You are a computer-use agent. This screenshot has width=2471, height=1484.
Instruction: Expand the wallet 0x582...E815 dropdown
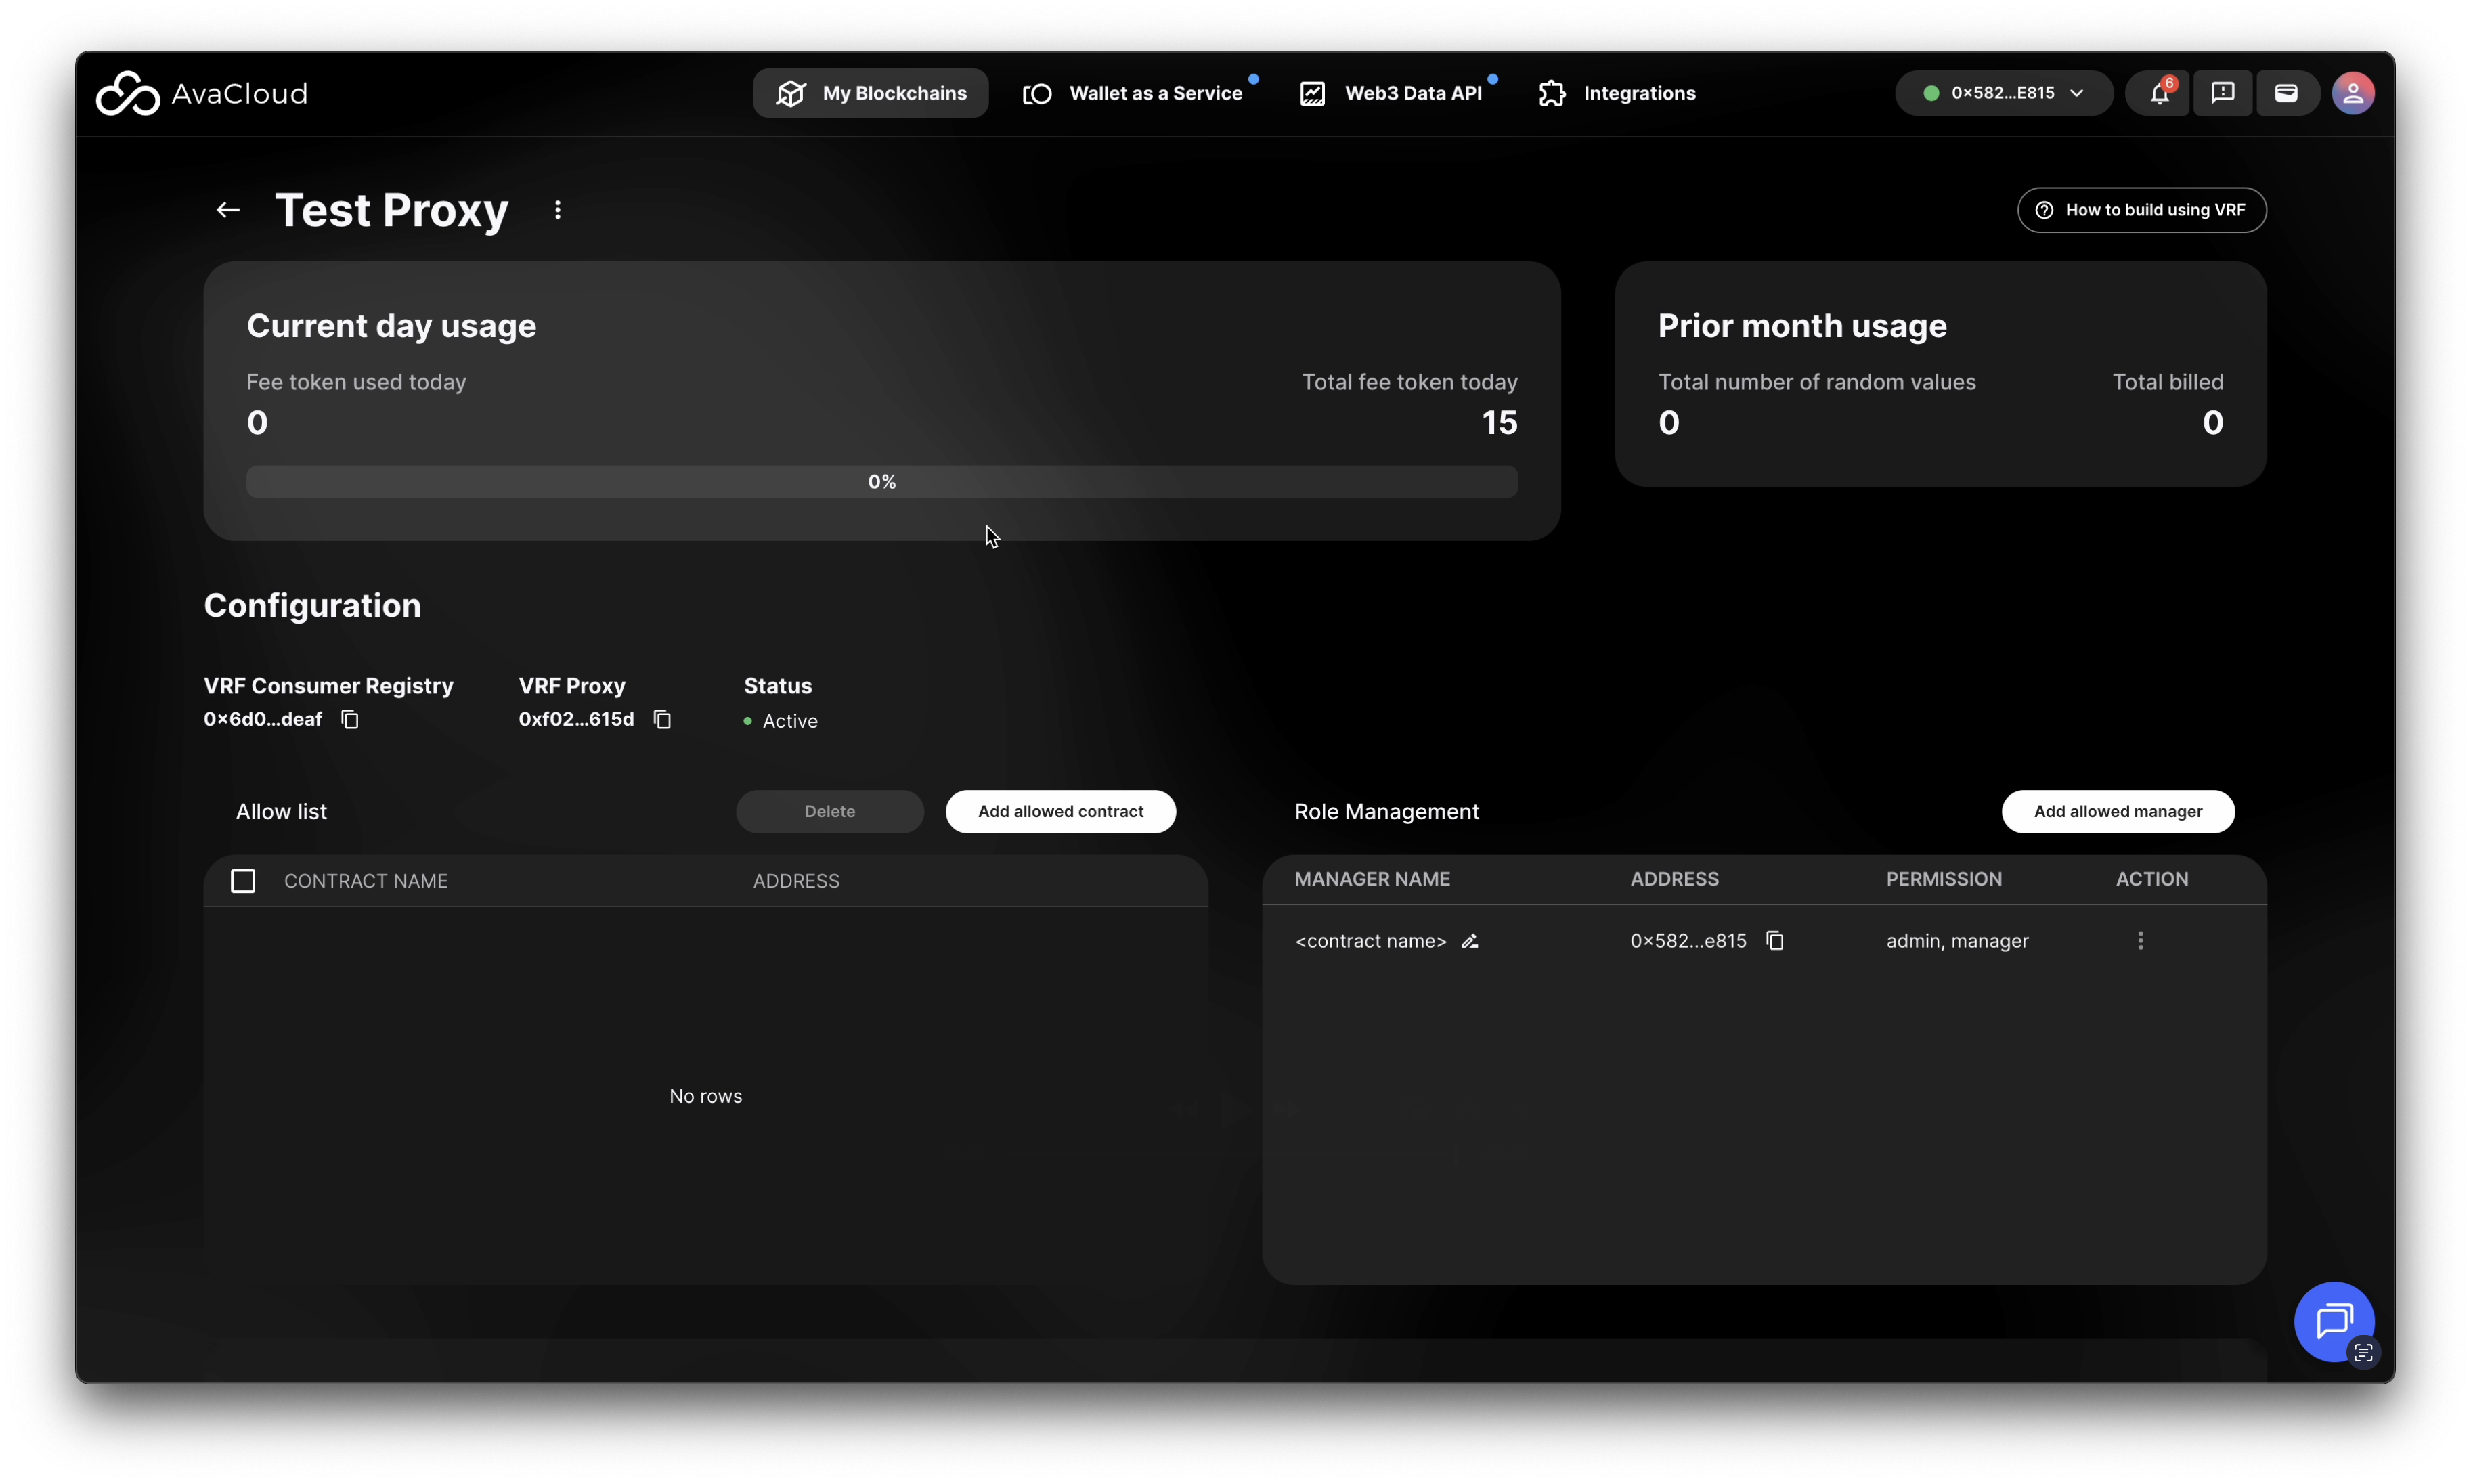[2003, 94]
